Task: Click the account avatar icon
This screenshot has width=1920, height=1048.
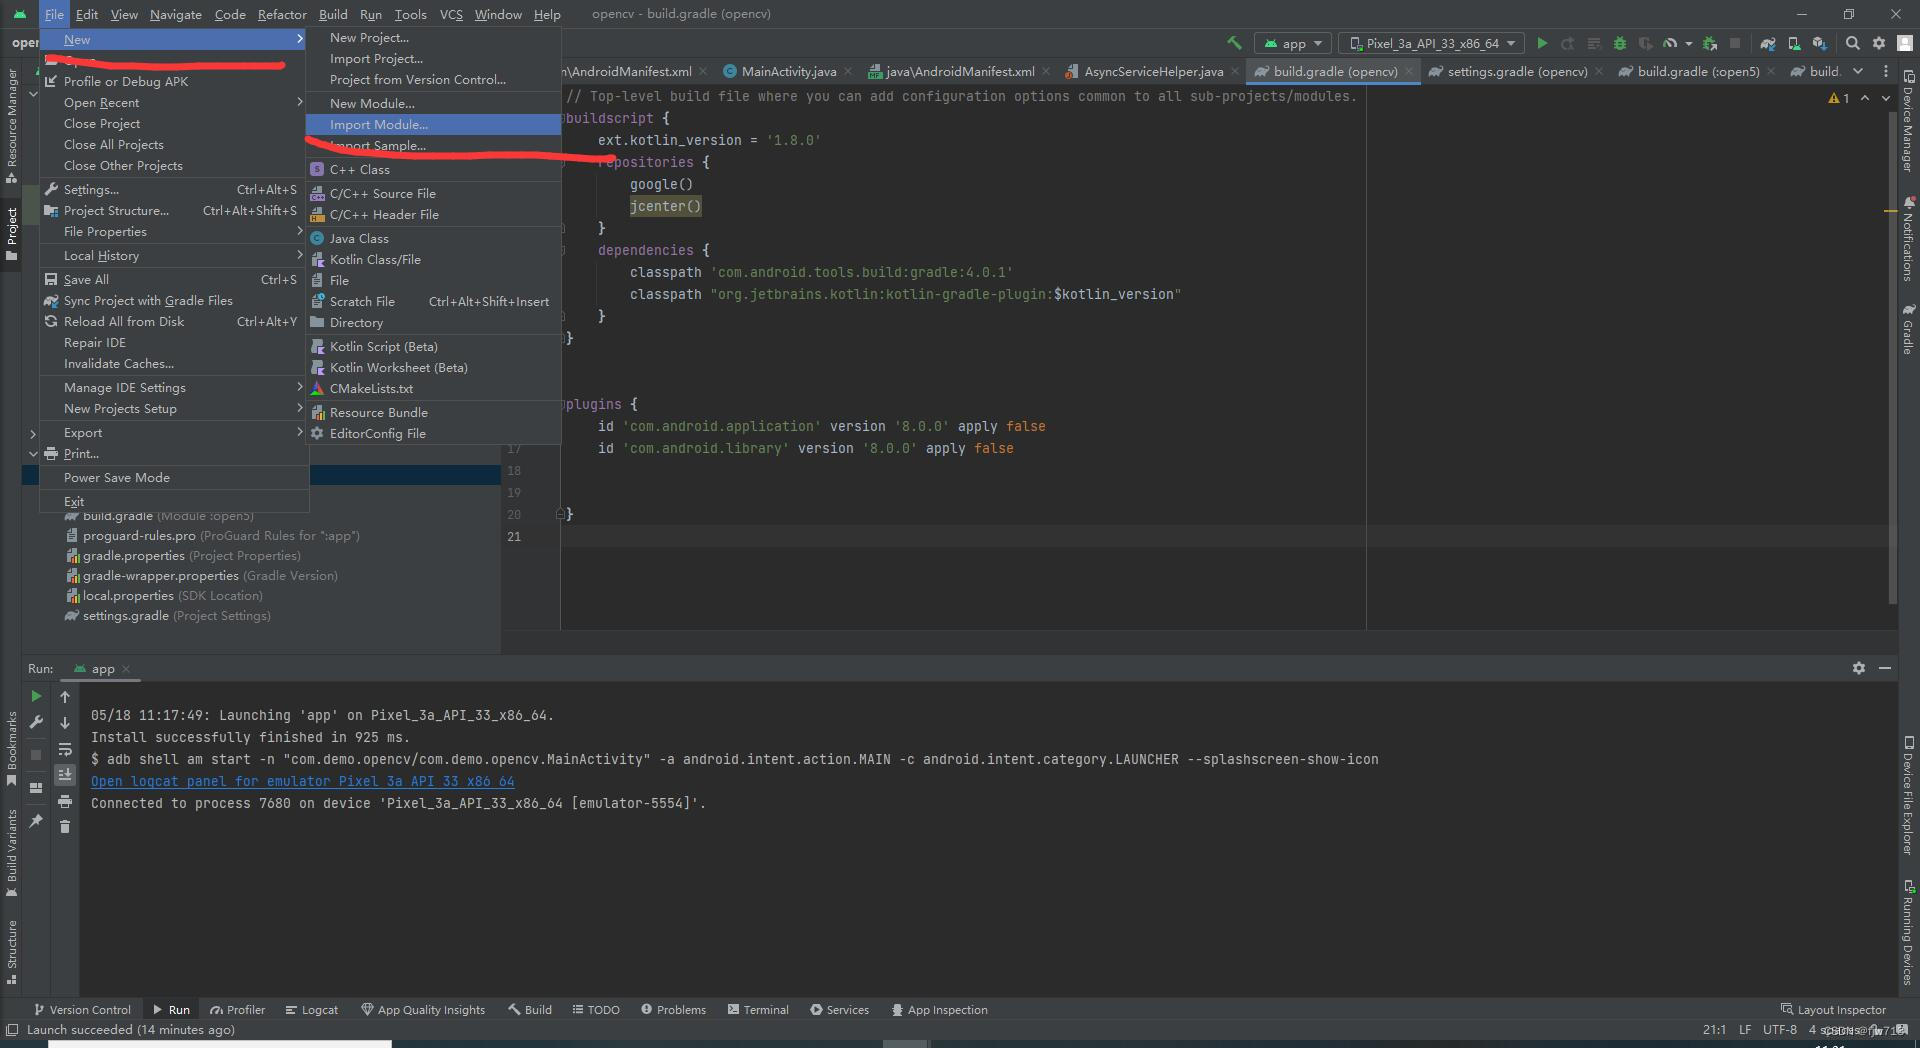Action: 1905,43
